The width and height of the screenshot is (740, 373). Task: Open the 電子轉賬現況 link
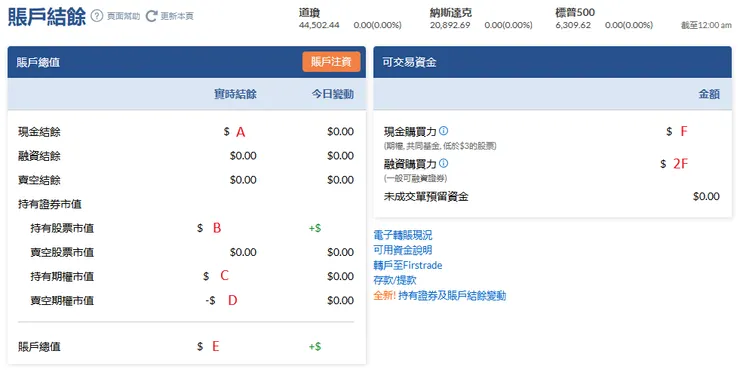(x=403, y=235)
